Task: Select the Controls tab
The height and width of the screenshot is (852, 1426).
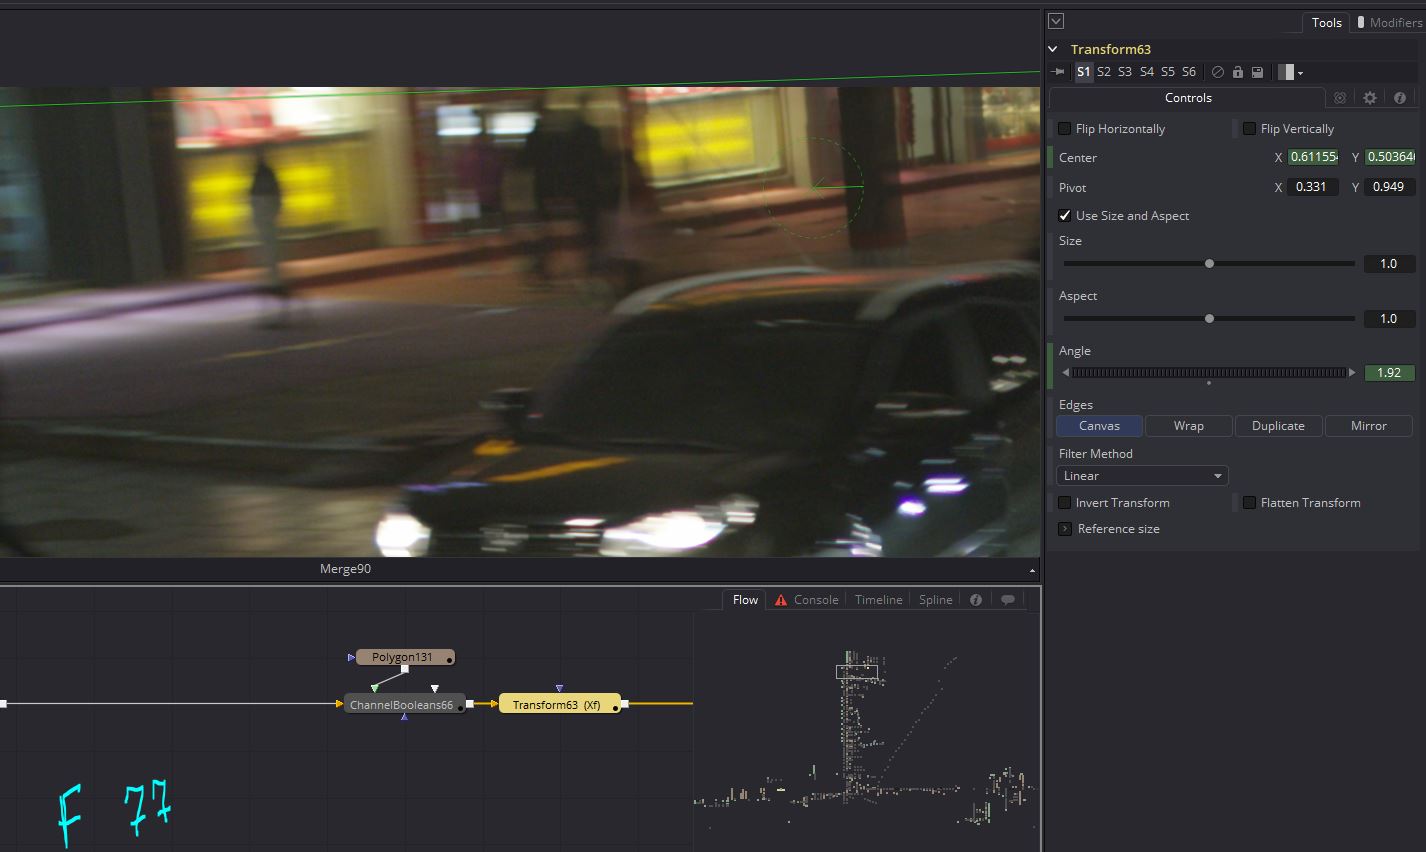Action: coord(1188,98)
